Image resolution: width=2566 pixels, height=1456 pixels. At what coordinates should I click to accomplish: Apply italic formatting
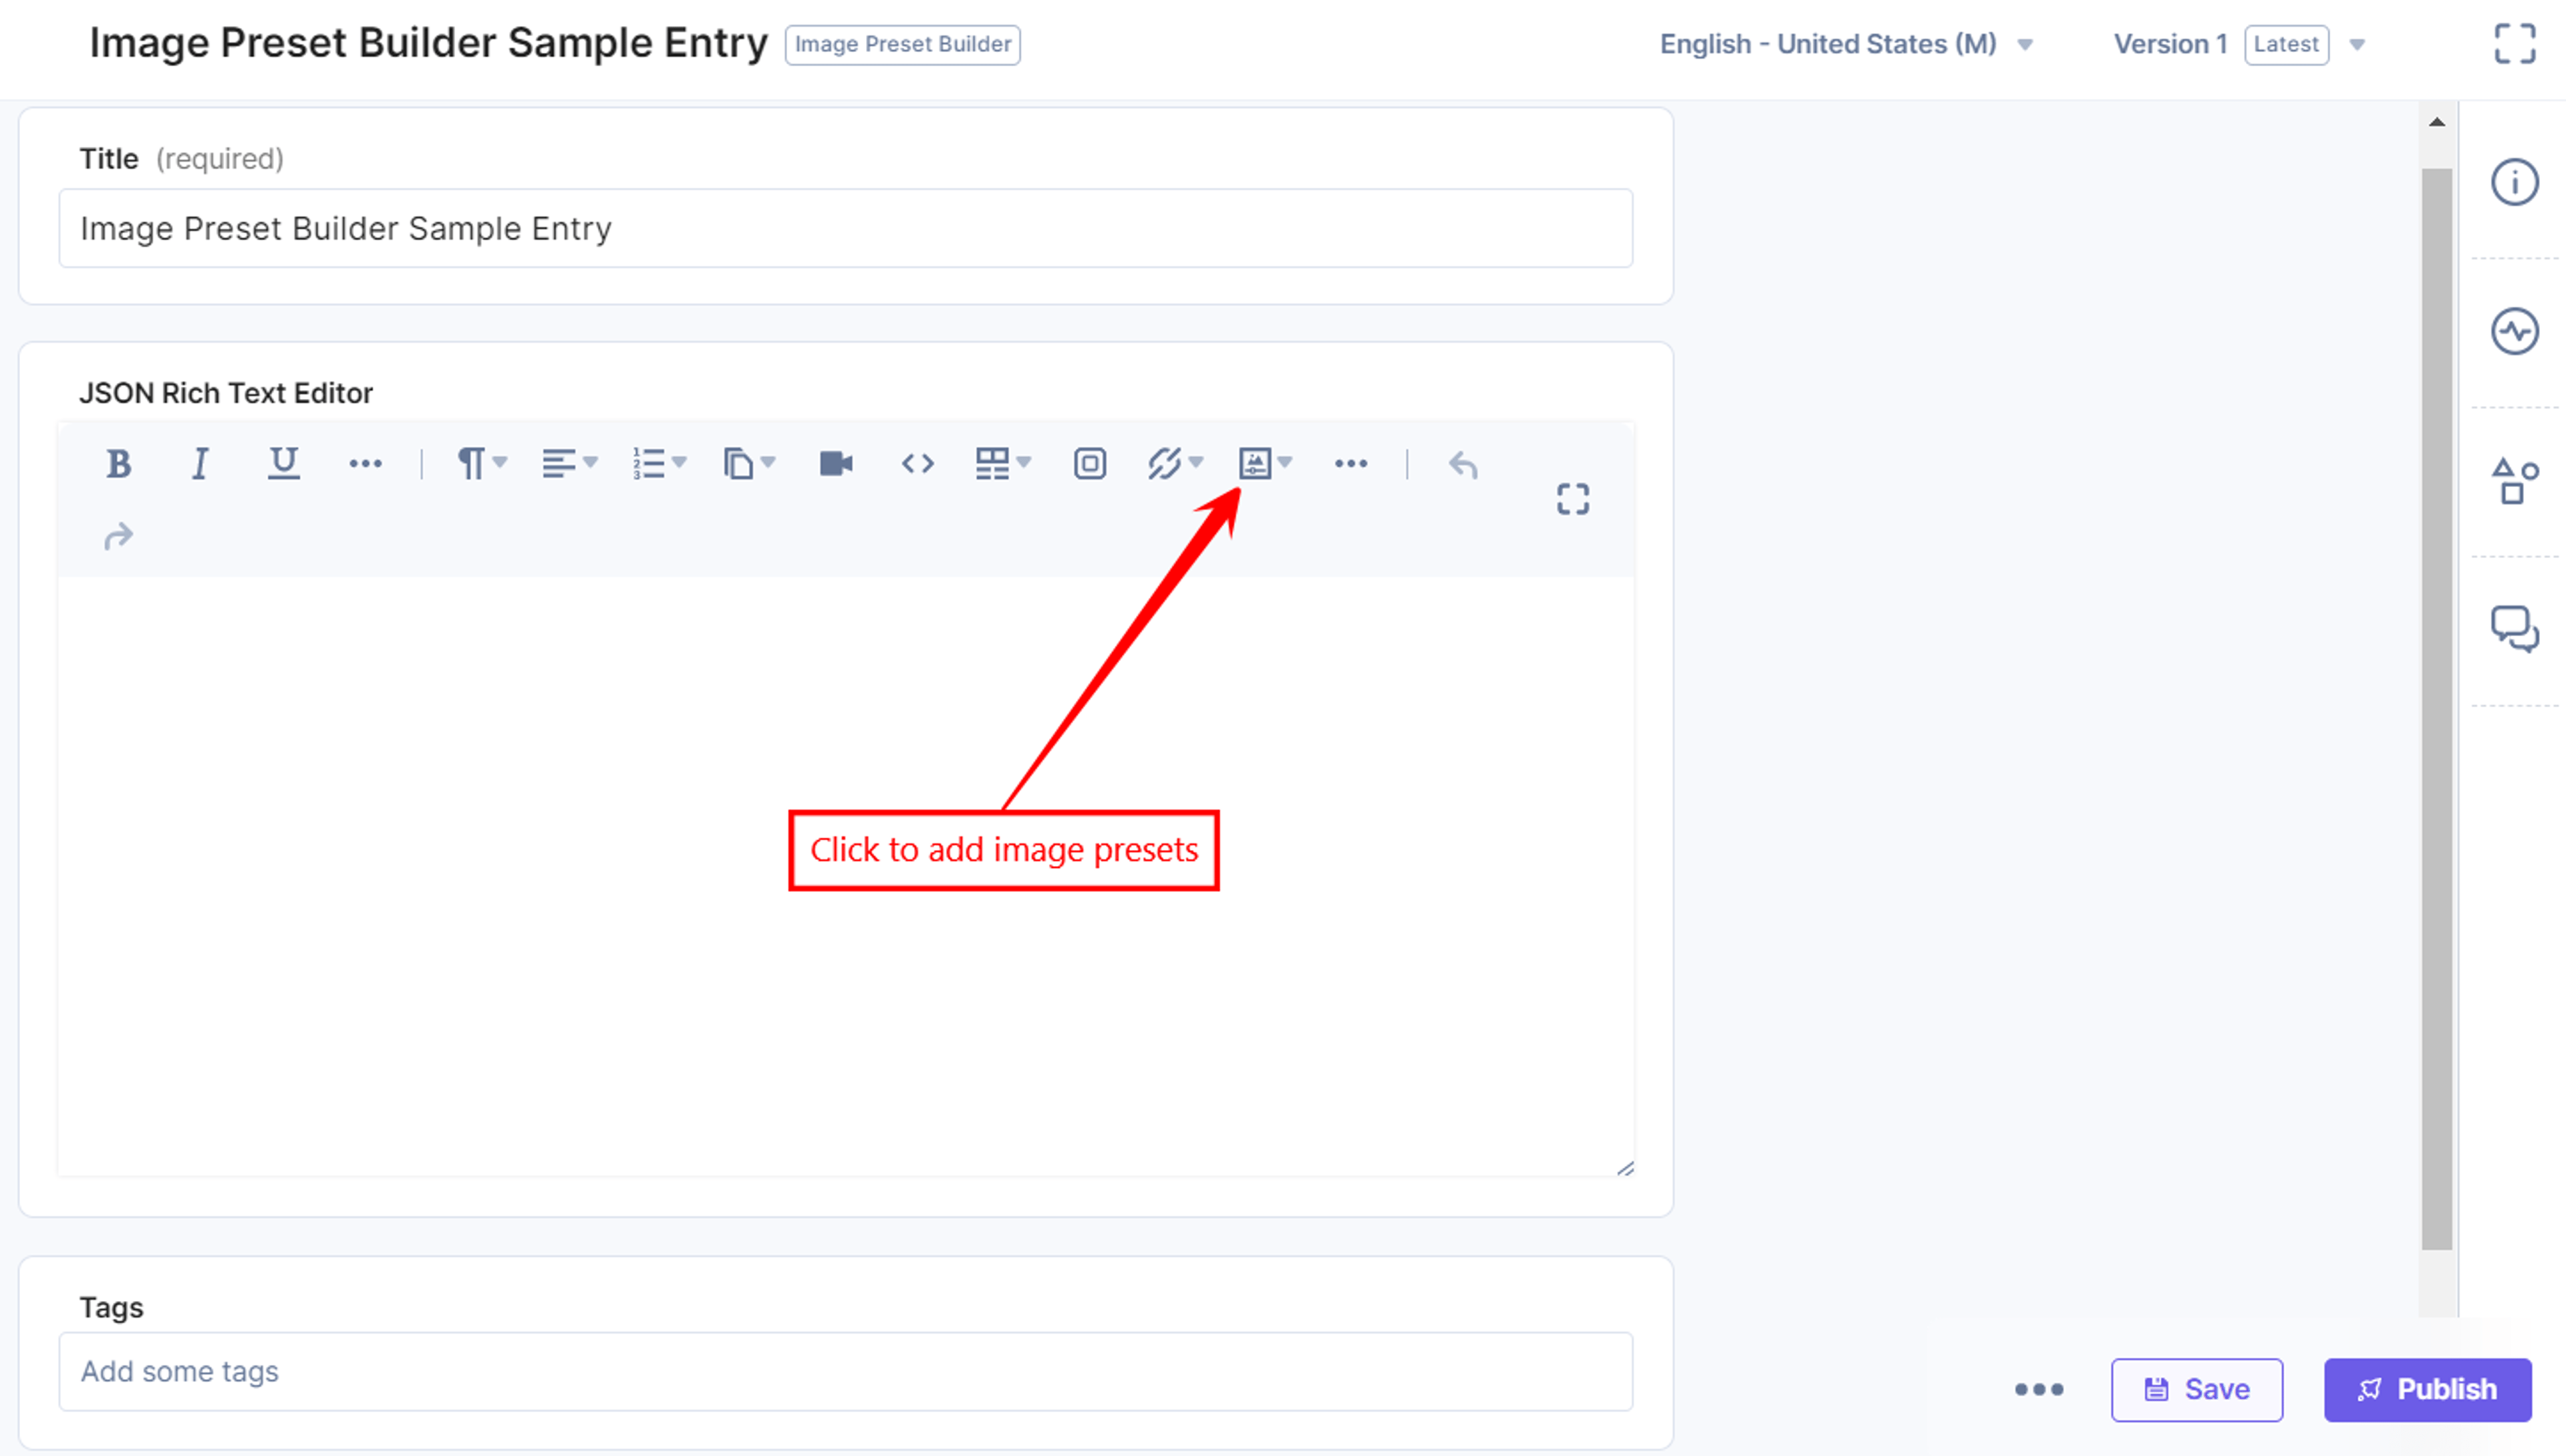(x=200, y=463)
